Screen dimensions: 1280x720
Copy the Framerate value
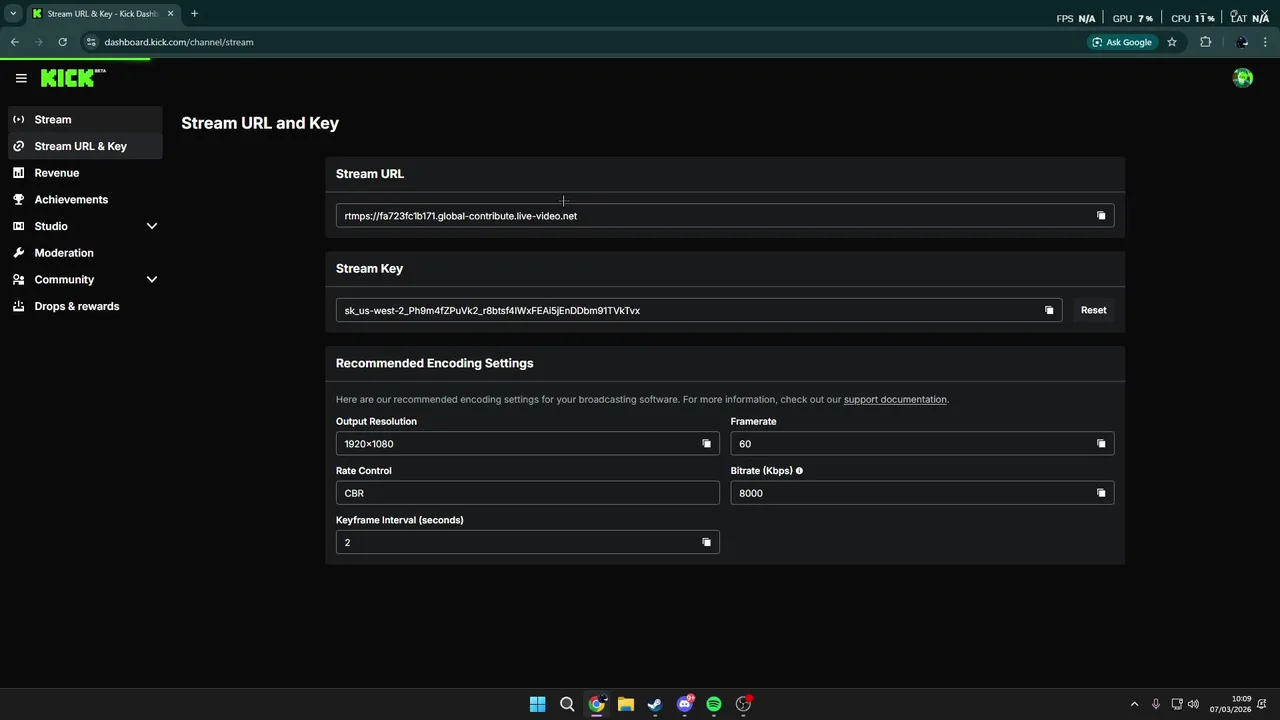(x=1101, y=444)
